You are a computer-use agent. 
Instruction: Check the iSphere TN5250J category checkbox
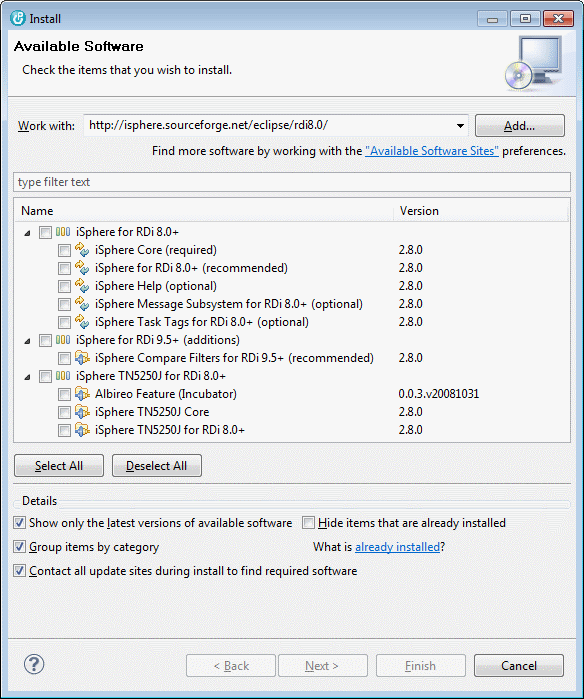45,376
